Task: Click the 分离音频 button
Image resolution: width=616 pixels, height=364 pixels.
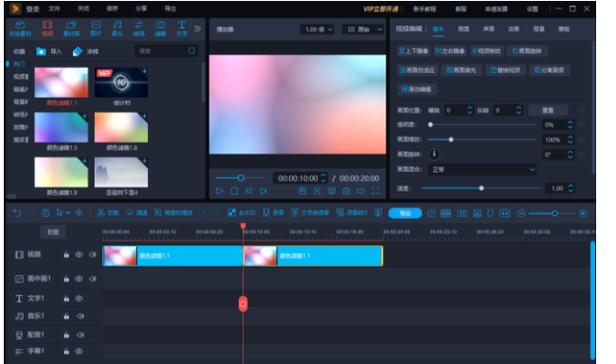Action: [549, 70]
